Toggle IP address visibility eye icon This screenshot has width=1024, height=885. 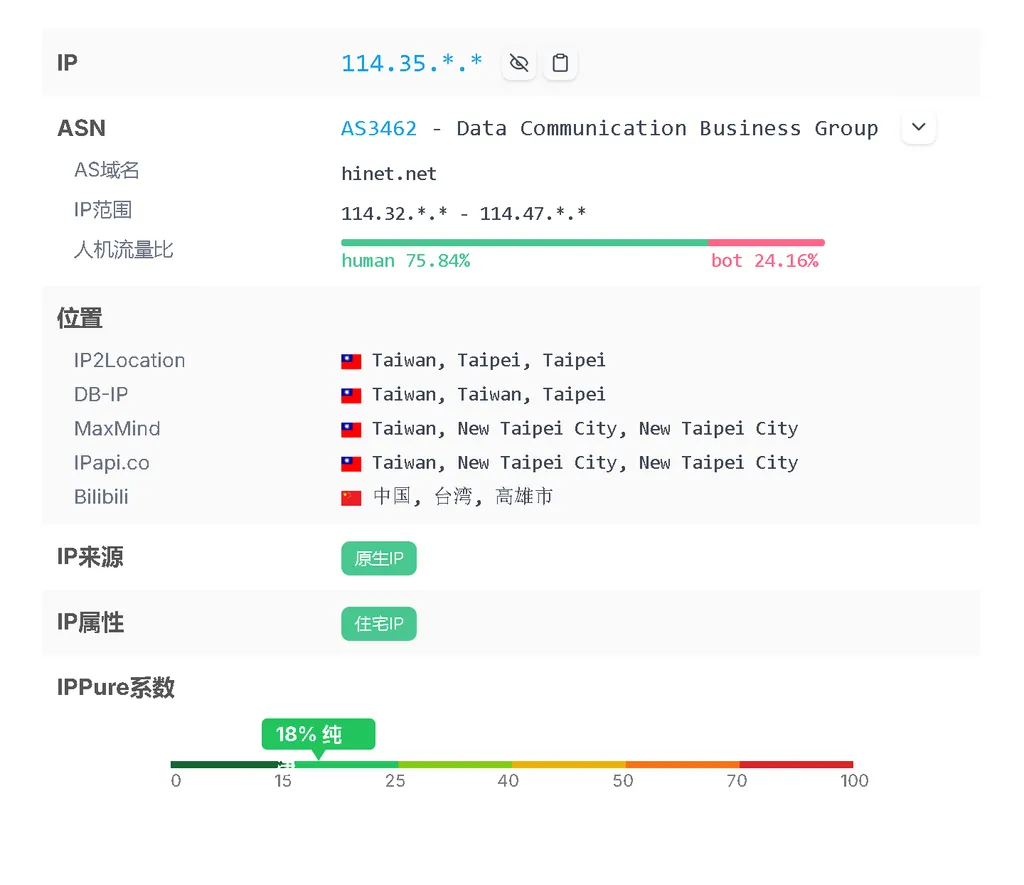[518, 63]
